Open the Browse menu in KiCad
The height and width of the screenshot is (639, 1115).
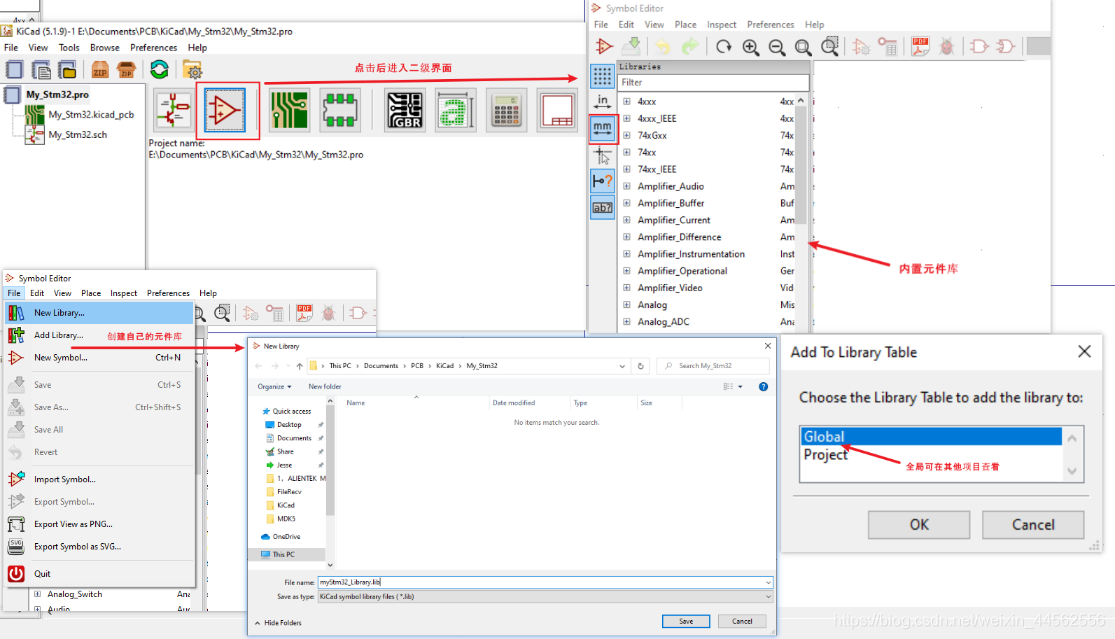105,48
